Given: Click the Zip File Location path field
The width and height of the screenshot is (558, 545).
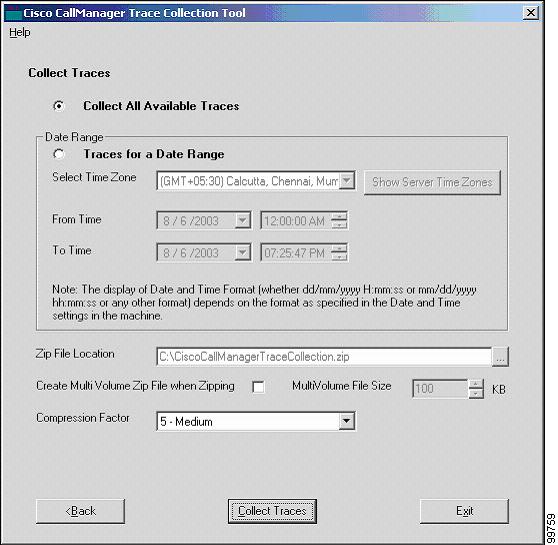Looking at the screenshot, I should coord(324,356).
